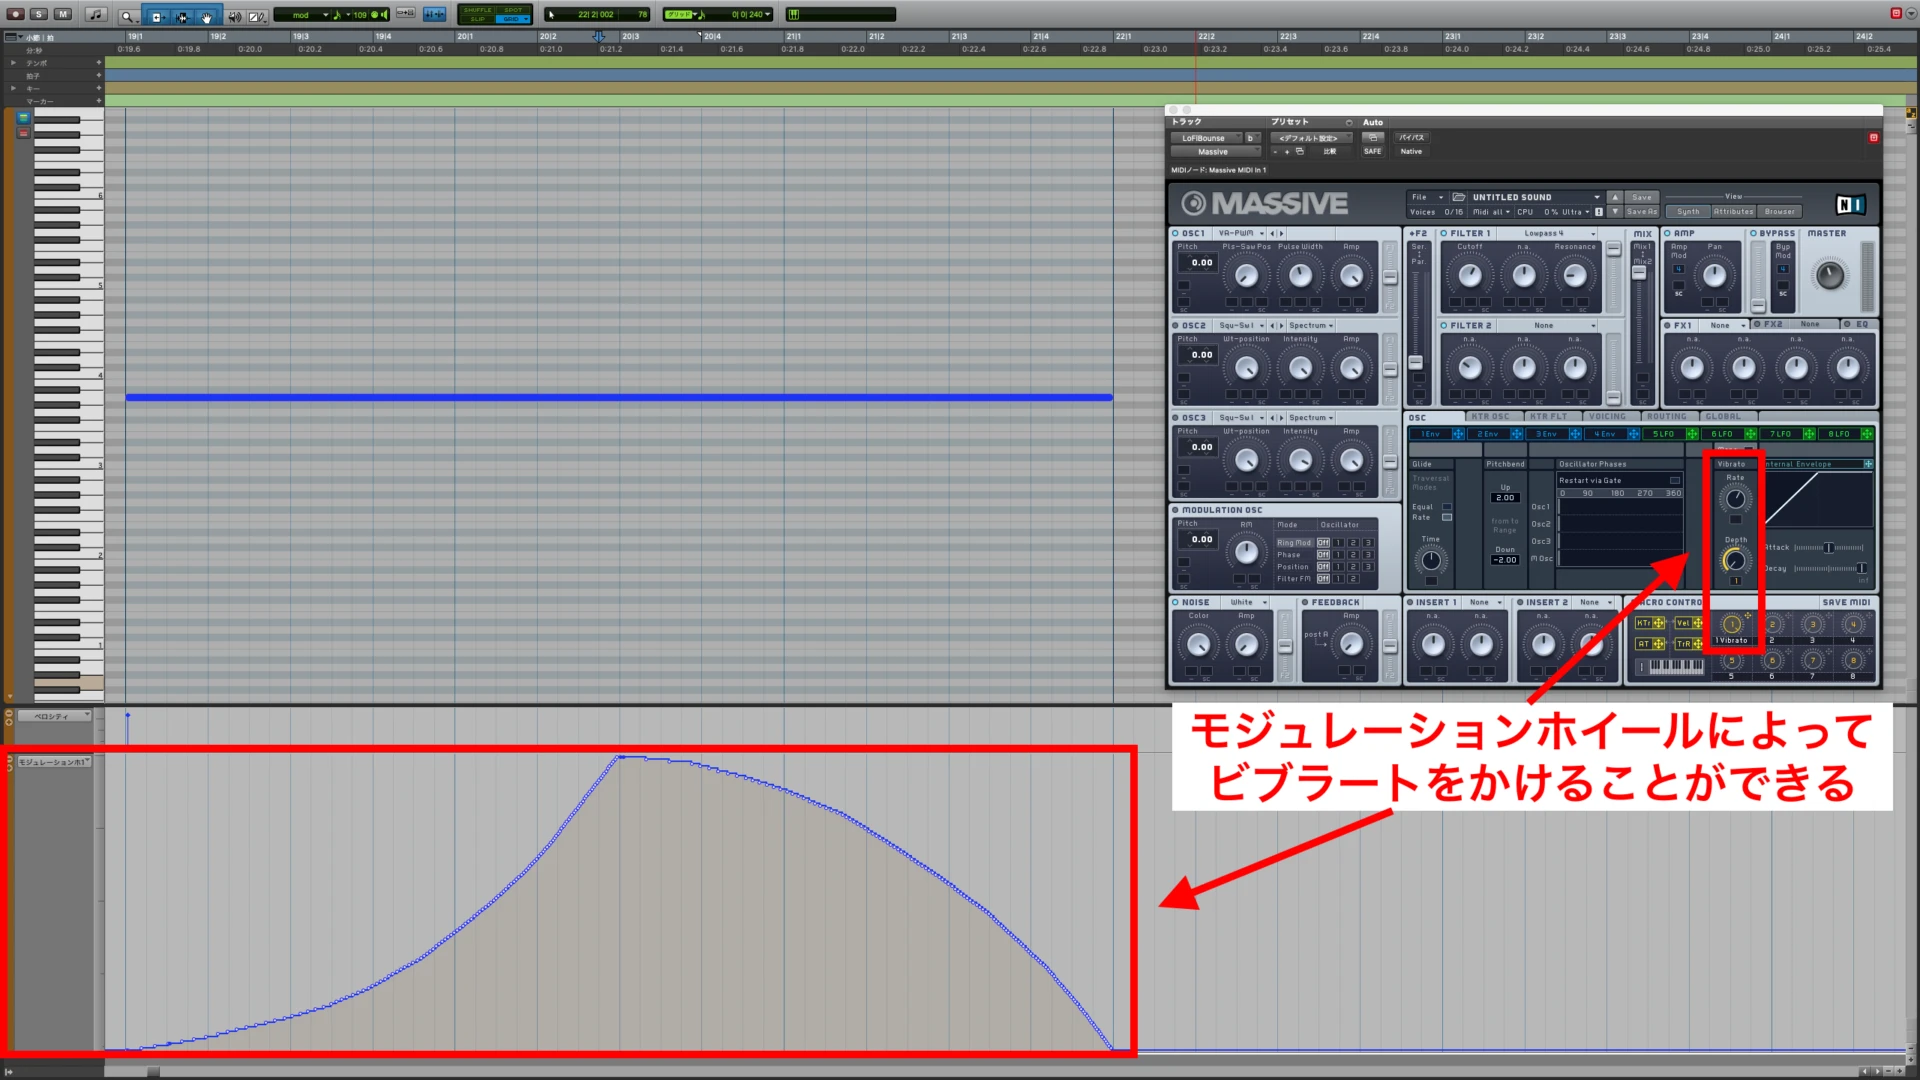Switch to Attributes view
Viewport: 1920px width, 1080px height.
point(1733,212)
